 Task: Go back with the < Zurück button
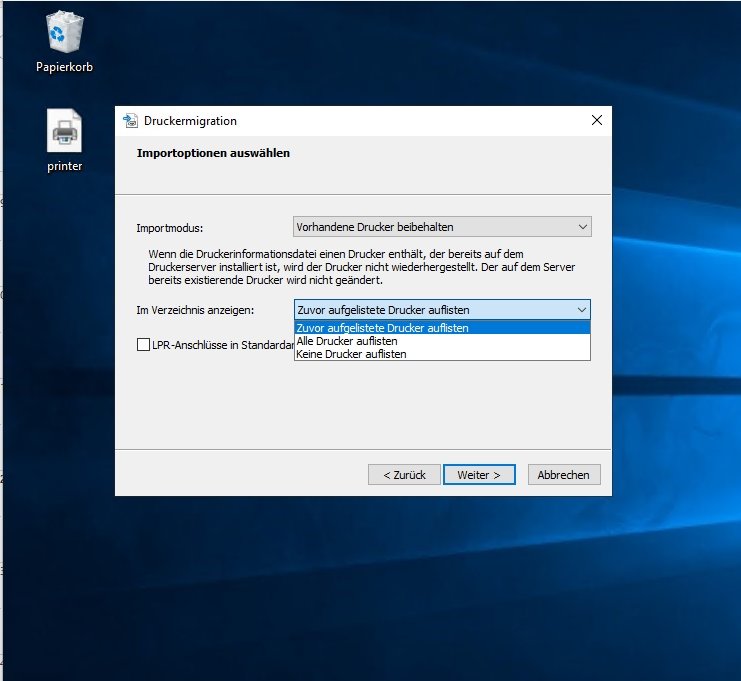coord(403,475)
